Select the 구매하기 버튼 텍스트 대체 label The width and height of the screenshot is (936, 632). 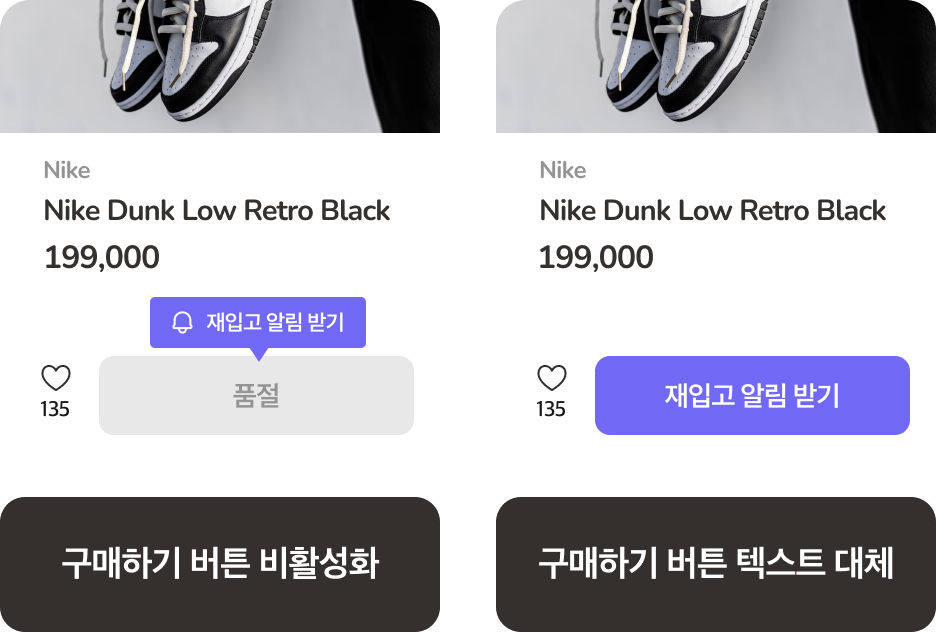716,564
